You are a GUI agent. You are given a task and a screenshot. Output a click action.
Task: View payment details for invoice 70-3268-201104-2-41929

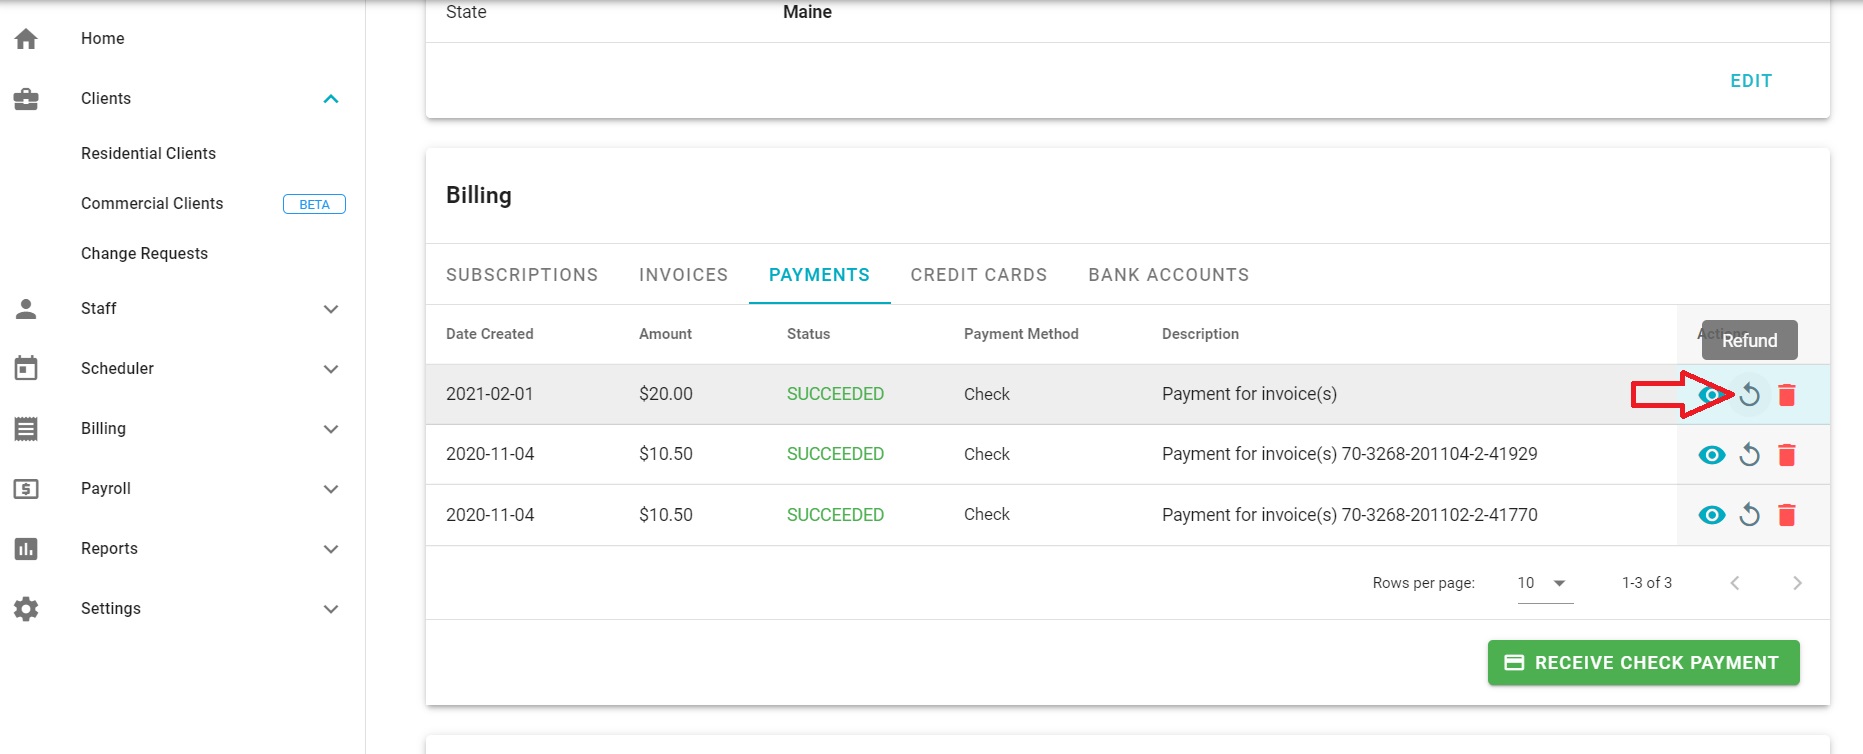pyautogui.click(x=1712, y=455)
